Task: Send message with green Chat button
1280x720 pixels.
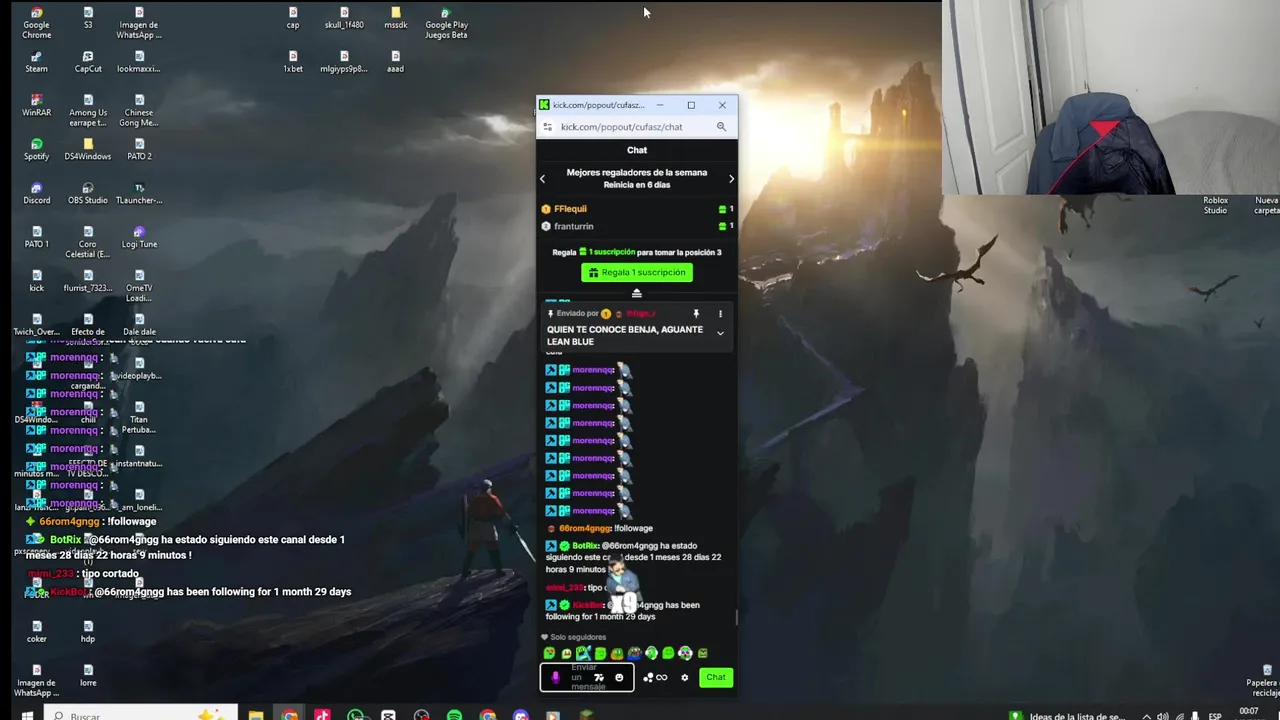Action: (716, 677)
